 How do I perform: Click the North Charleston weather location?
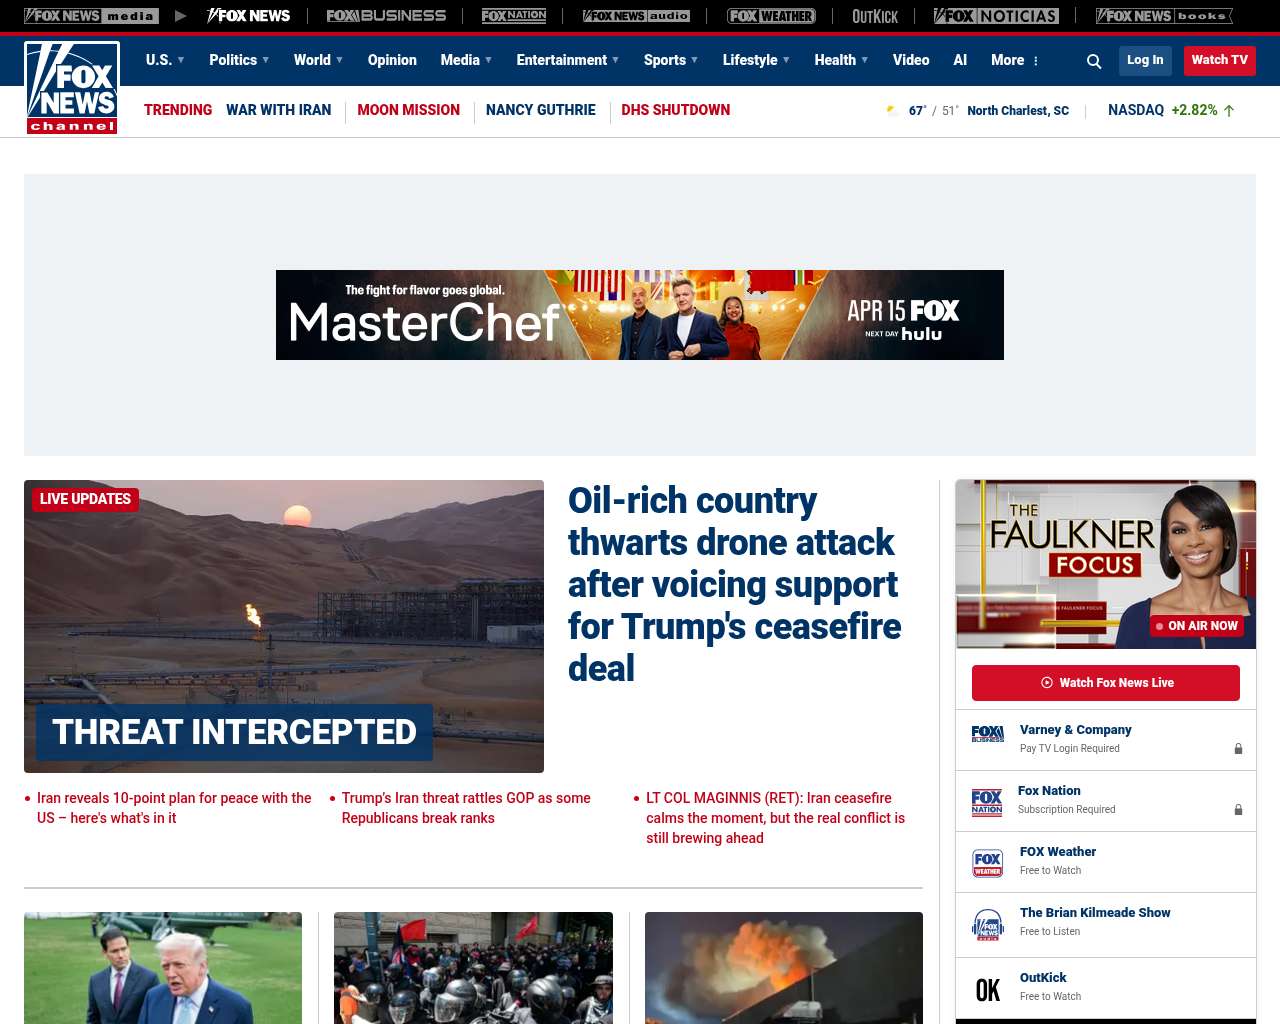[x=1018, y=111]
